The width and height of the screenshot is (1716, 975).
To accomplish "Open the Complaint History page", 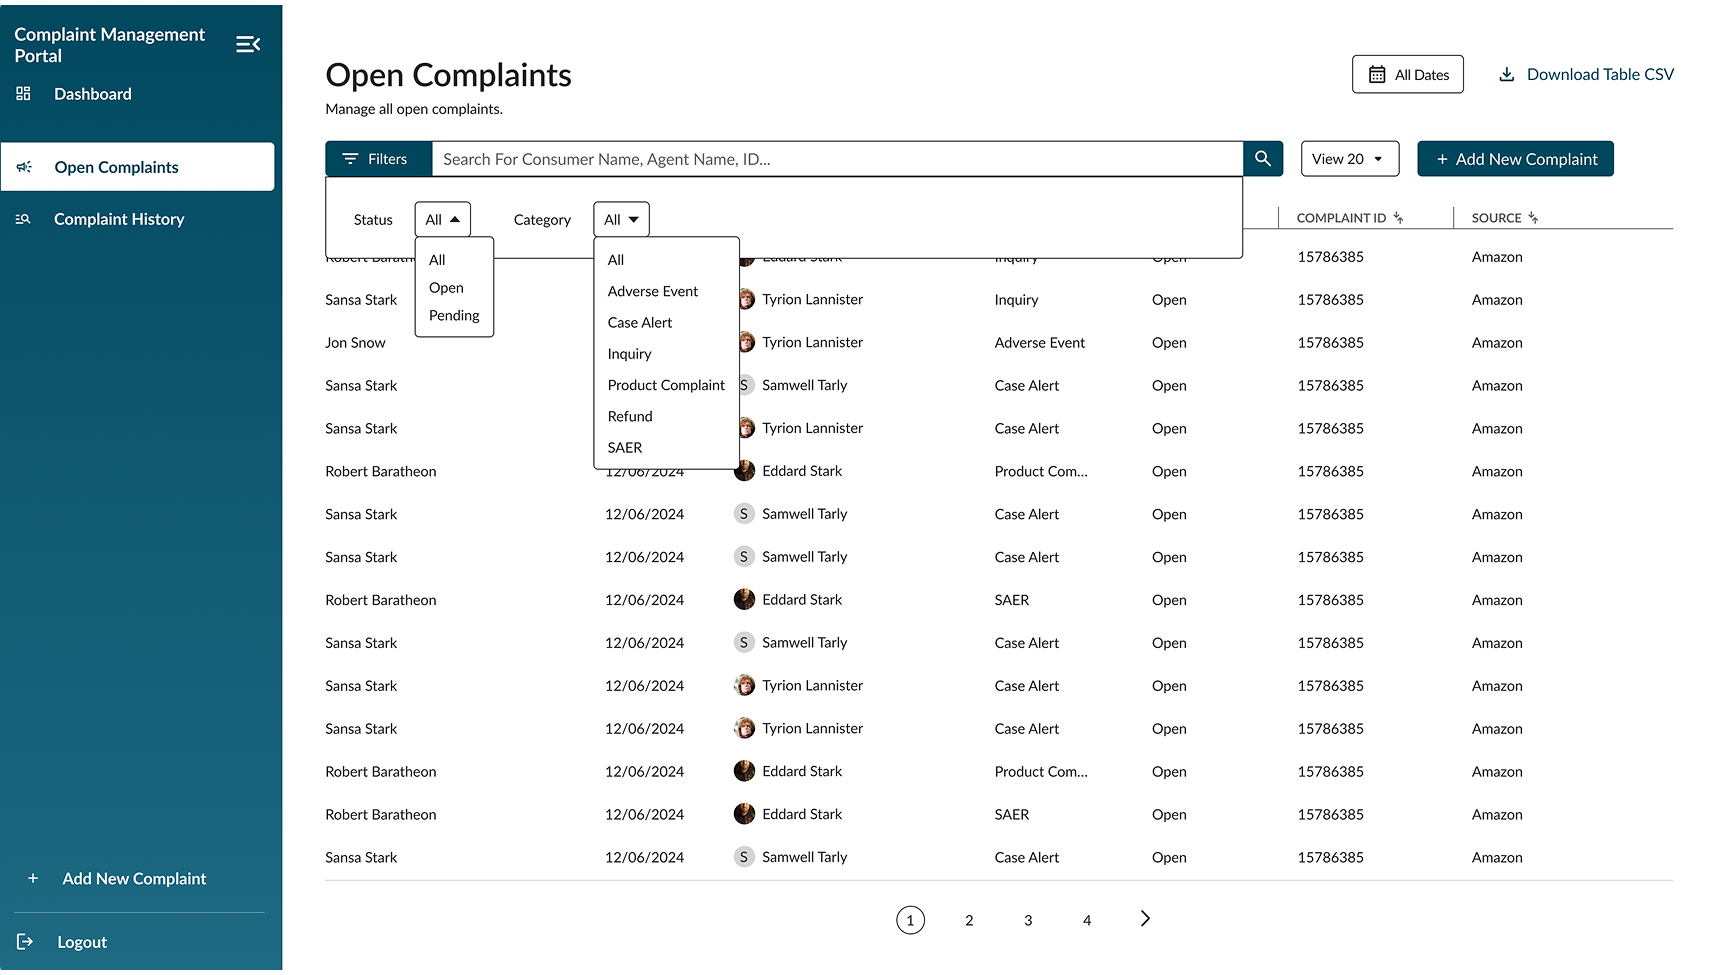I will [x=119, y=220].
